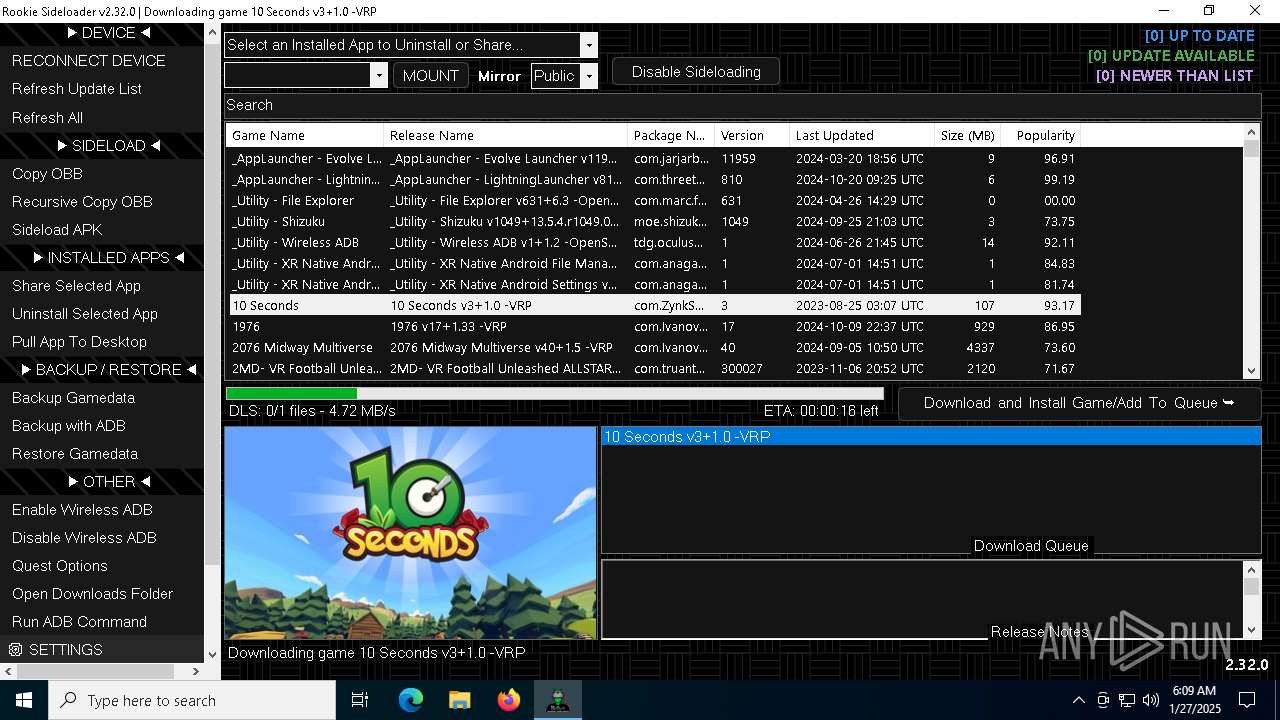Select 2MD- VR Football Unleashed row
The image size is (1280, 720).
(x=654, y=369)
